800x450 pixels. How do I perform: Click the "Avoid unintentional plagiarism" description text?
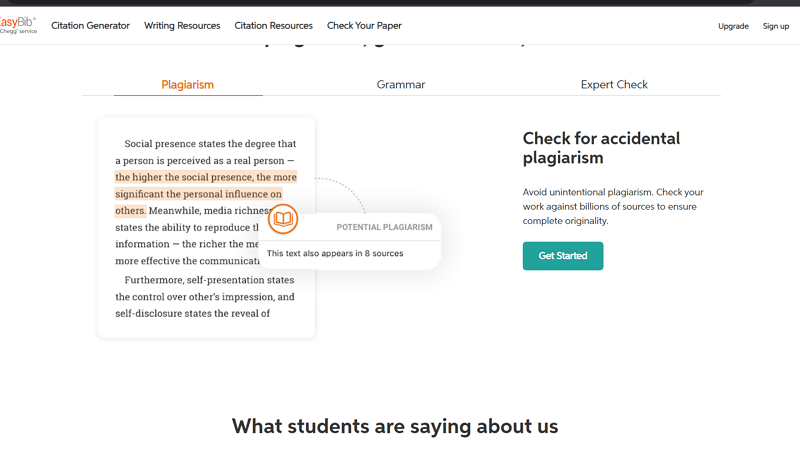[613, 206]
